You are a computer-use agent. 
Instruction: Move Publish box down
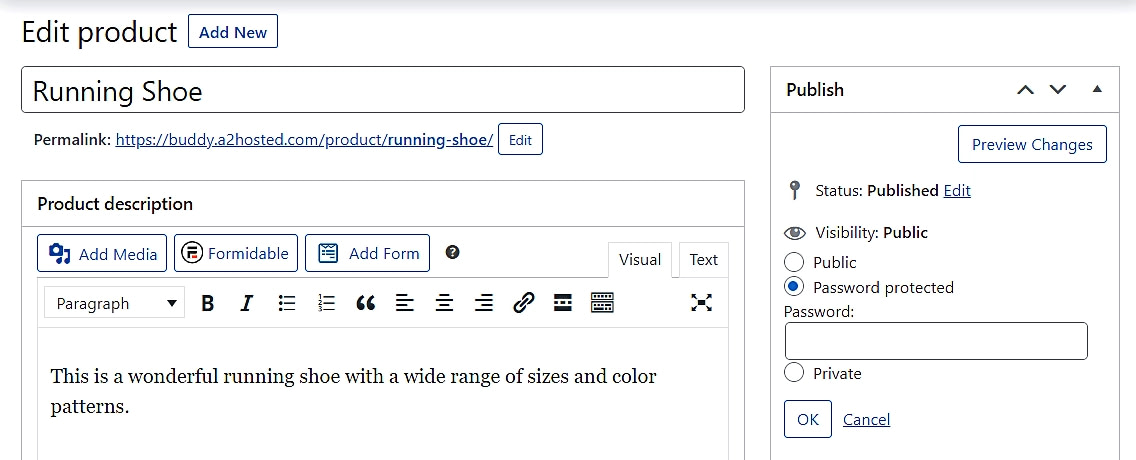tap(1058, 90)
